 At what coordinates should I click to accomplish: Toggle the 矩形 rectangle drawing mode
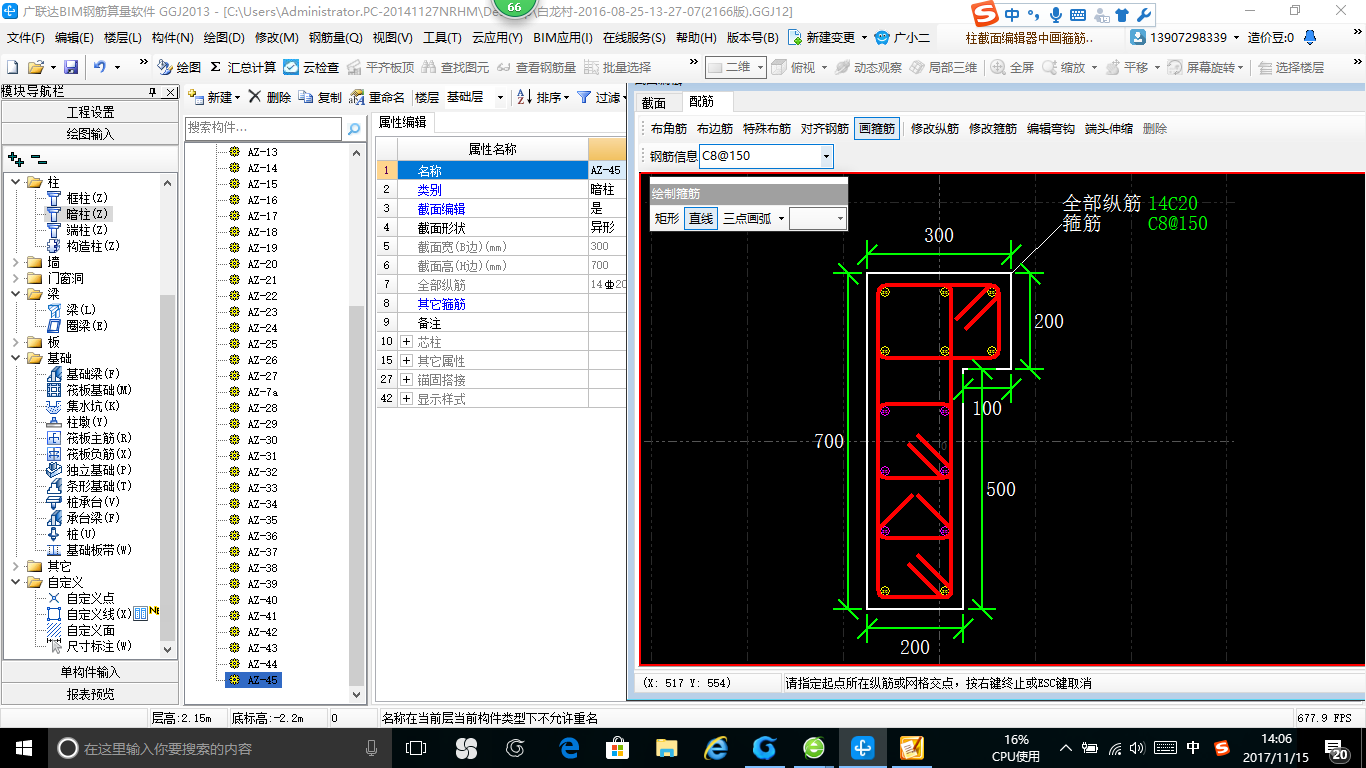pyautogui.click(x=667, y=218)
